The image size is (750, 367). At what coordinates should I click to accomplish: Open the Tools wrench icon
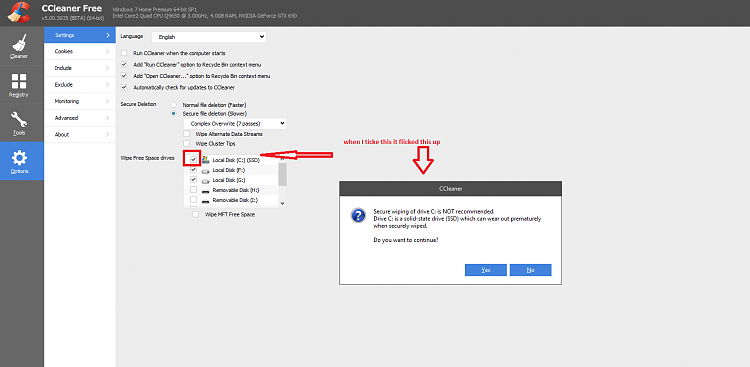(x=19, y=120)
